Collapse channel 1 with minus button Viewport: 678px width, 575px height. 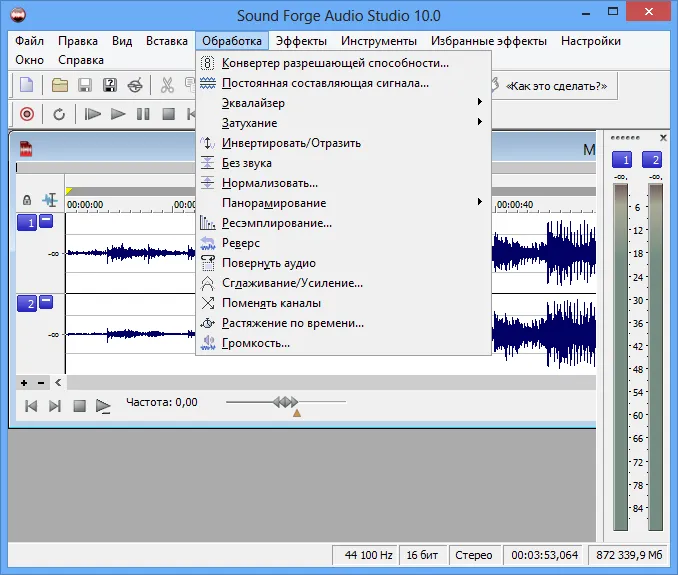tap(46, 221)
